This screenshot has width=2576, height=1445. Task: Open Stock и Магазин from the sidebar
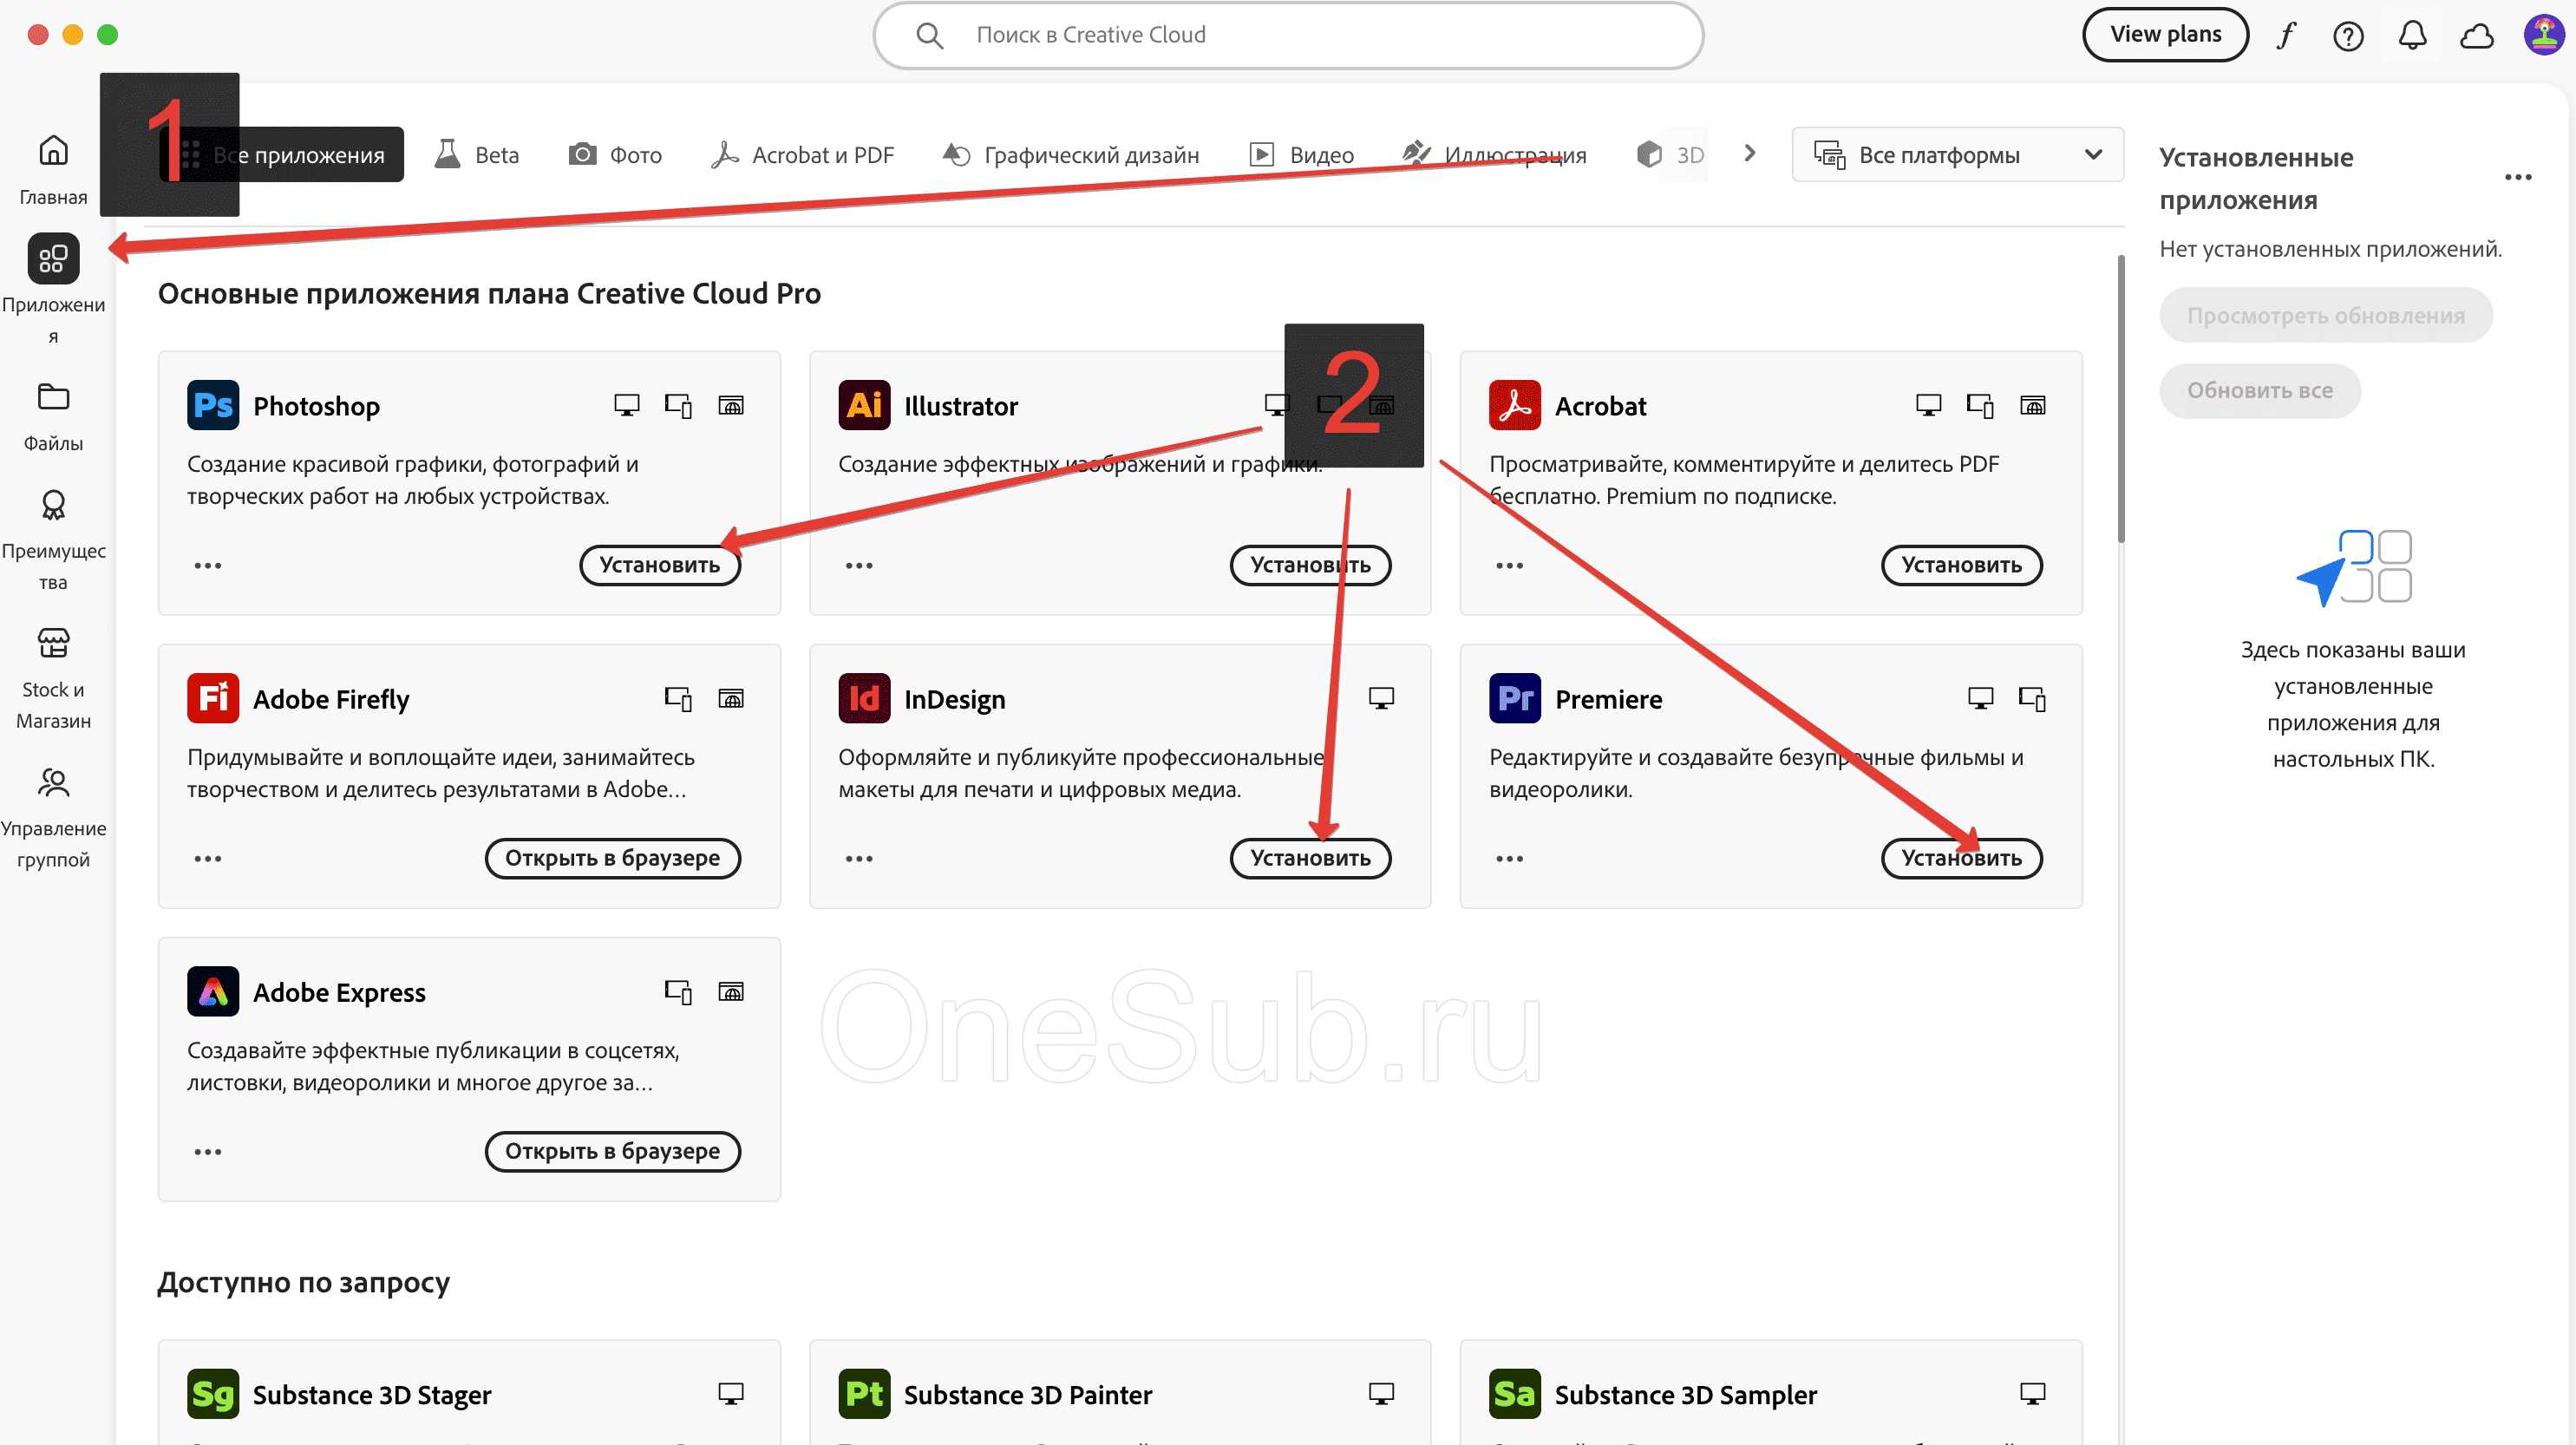coord(53,660)
